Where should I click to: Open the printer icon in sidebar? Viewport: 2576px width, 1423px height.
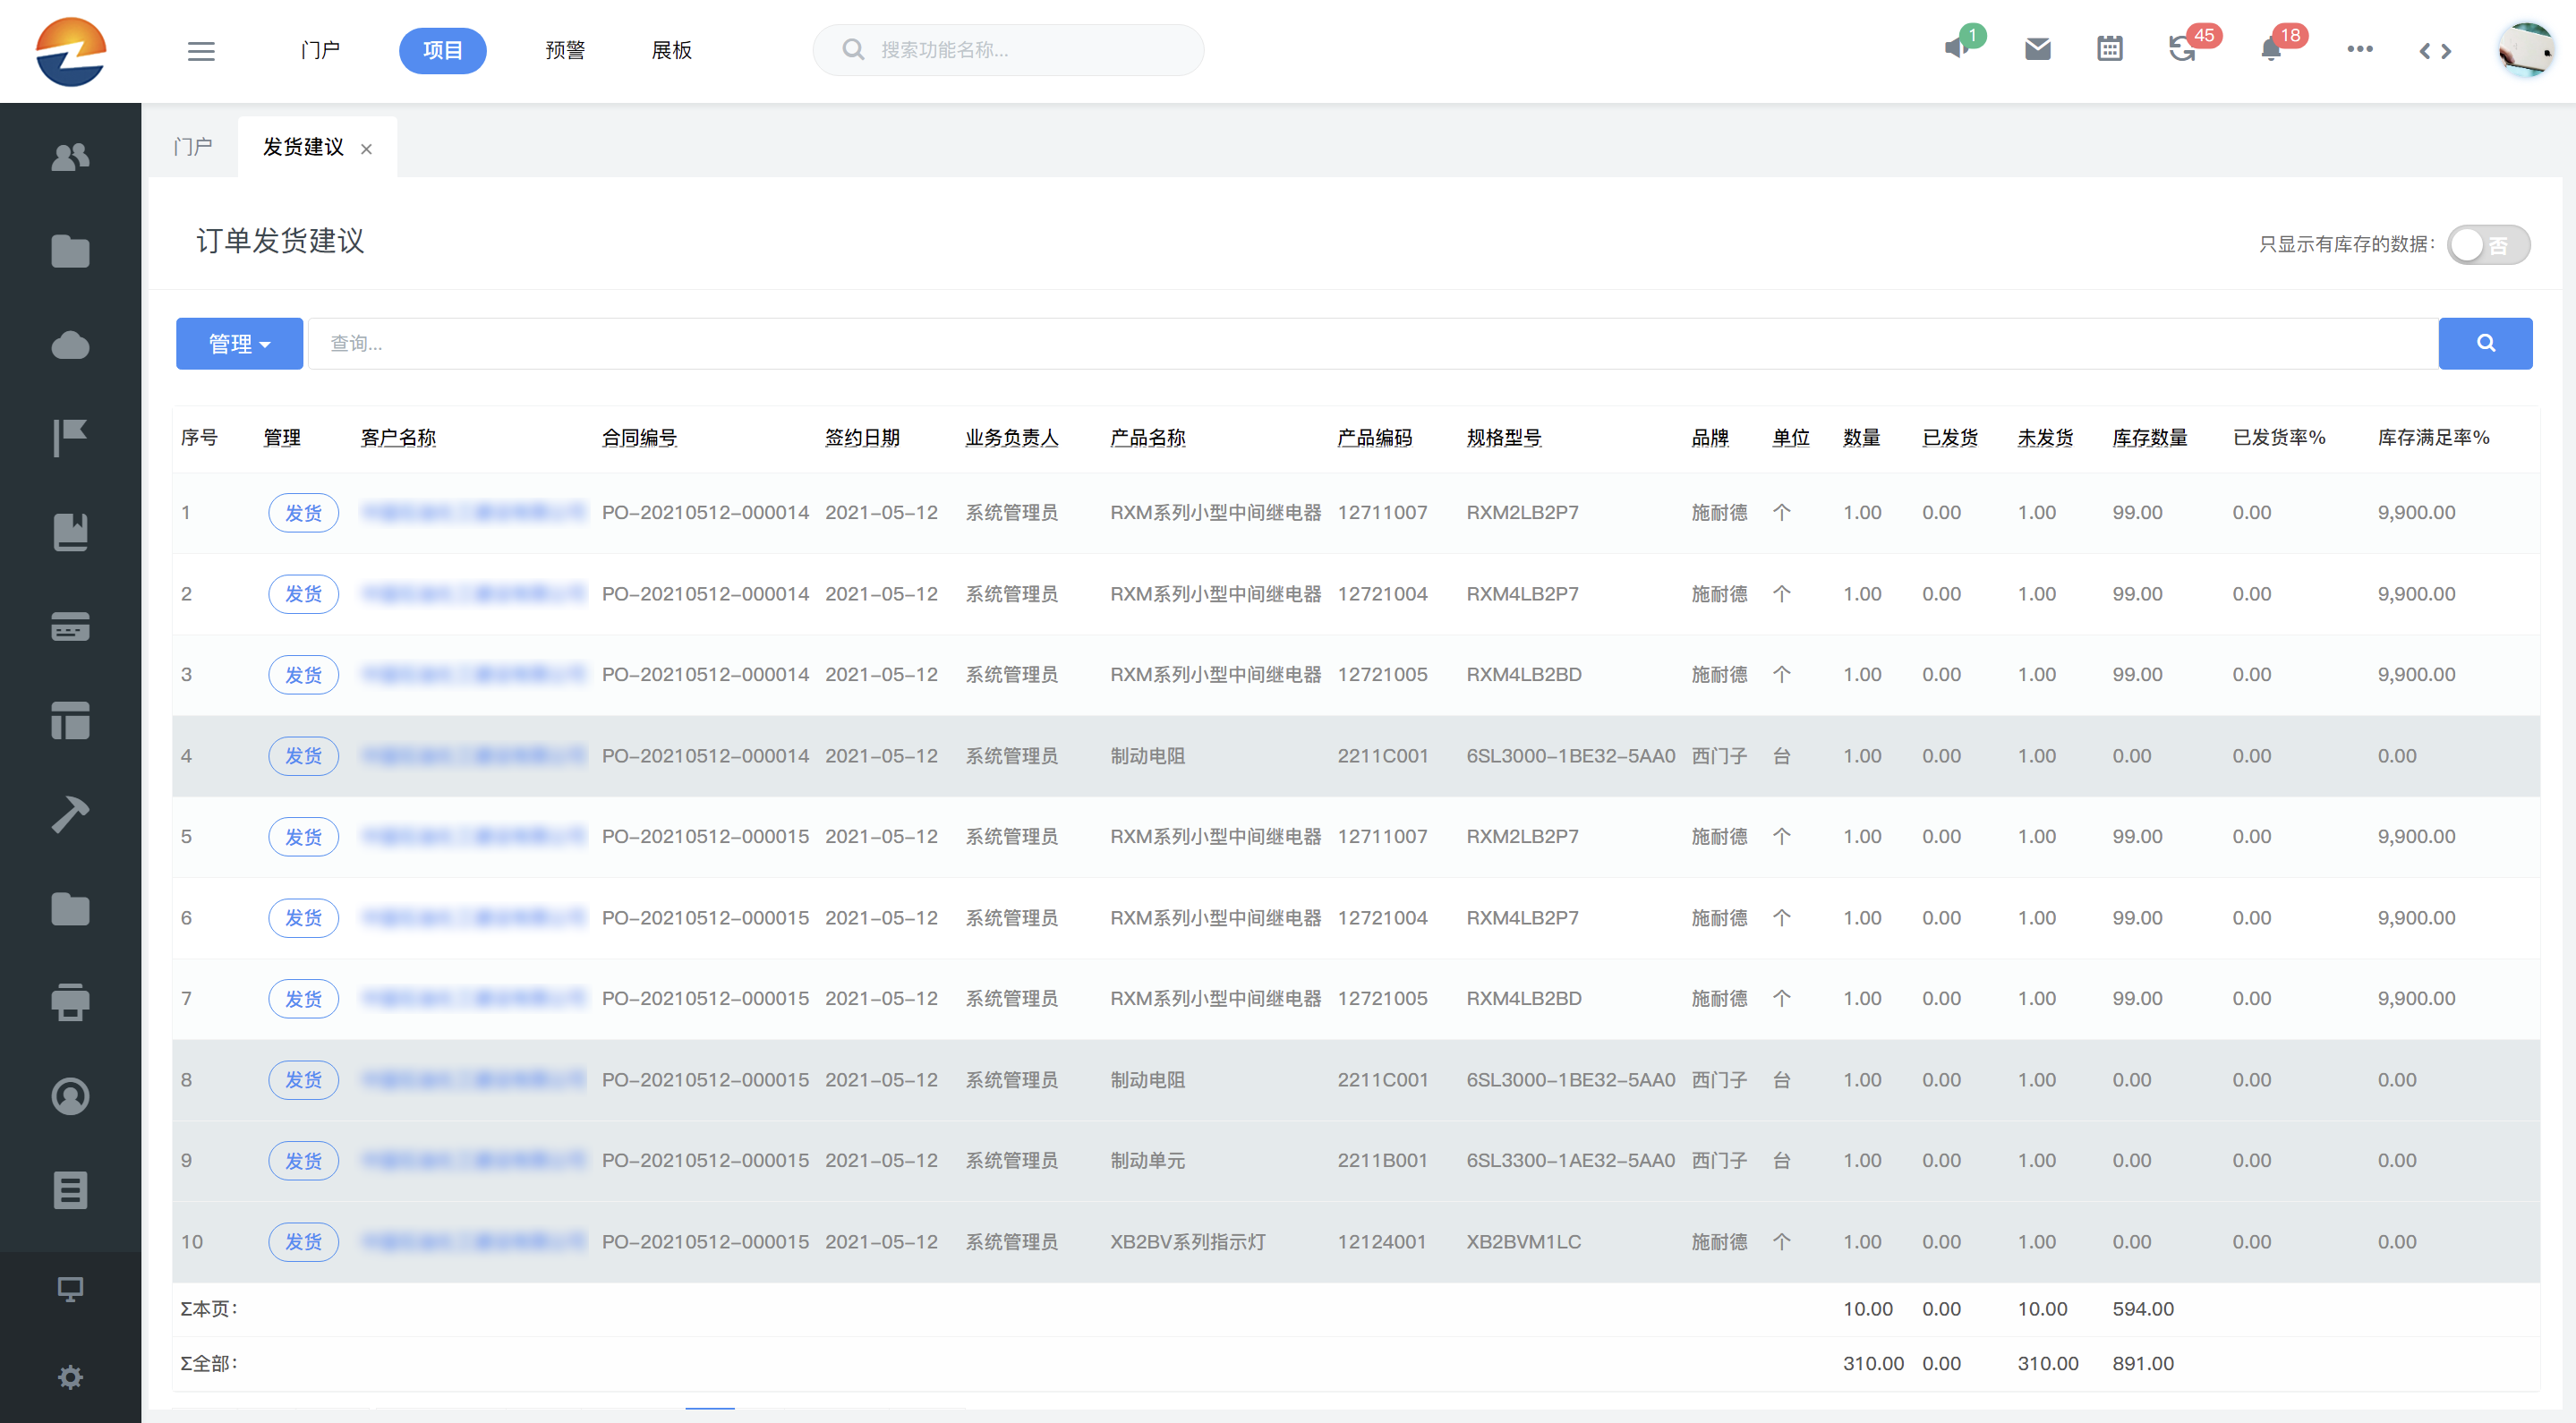tap(70, 1002)
